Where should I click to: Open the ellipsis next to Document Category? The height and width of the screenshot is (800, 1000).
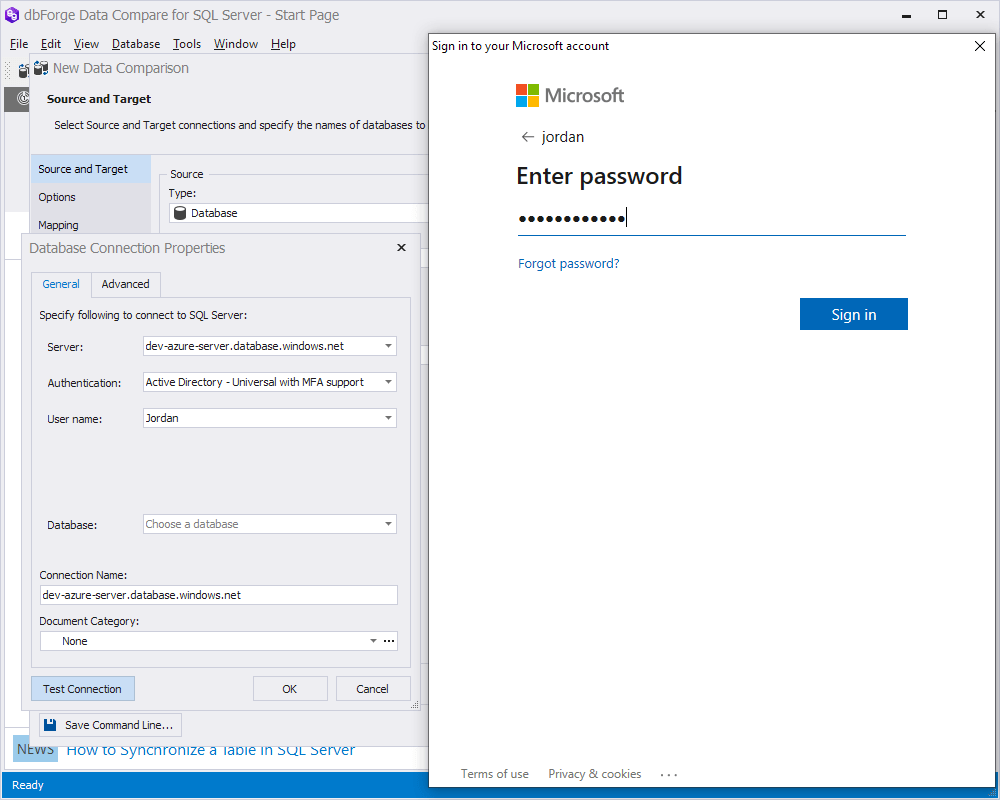coord(388,641)
